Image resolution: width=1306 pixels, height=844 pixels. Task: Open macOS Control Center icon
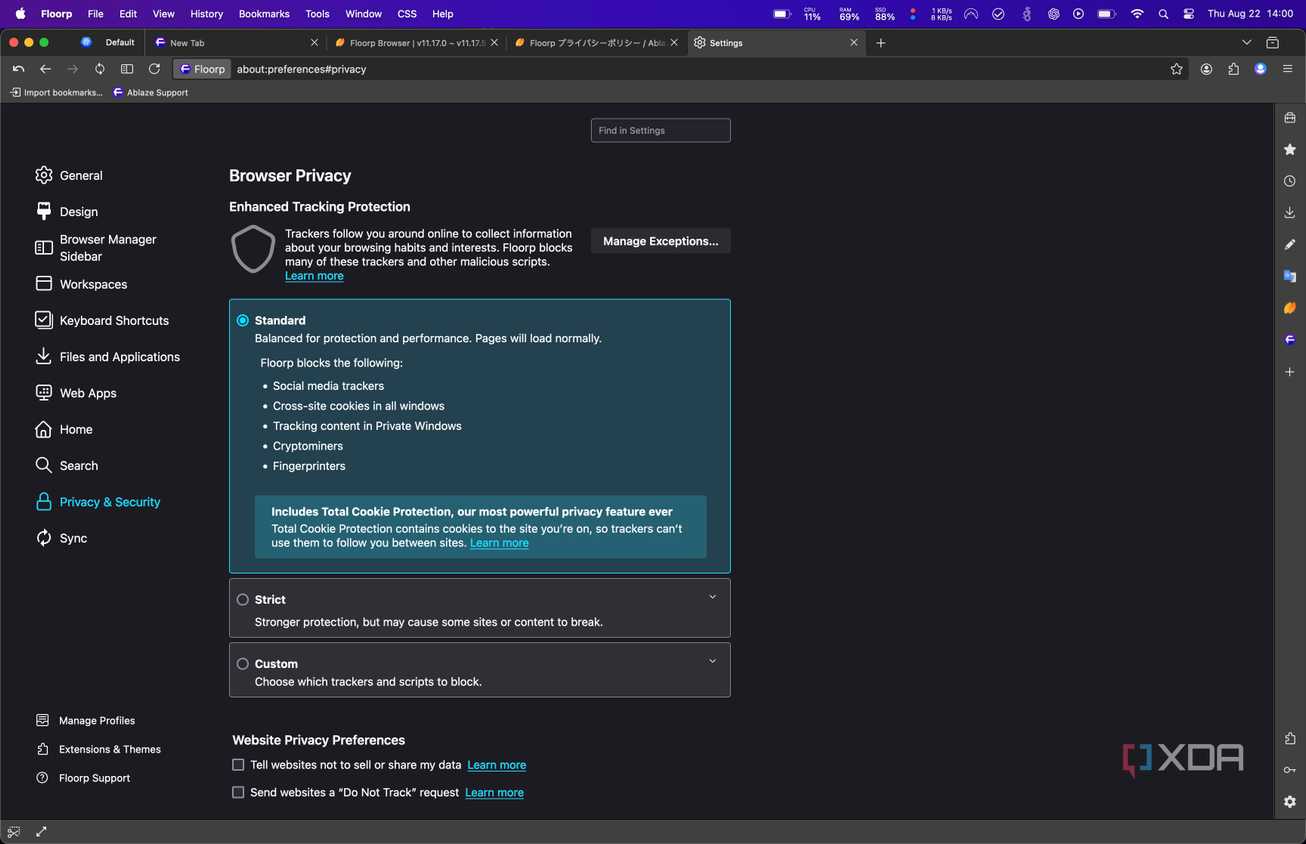tap(1189, 14)
